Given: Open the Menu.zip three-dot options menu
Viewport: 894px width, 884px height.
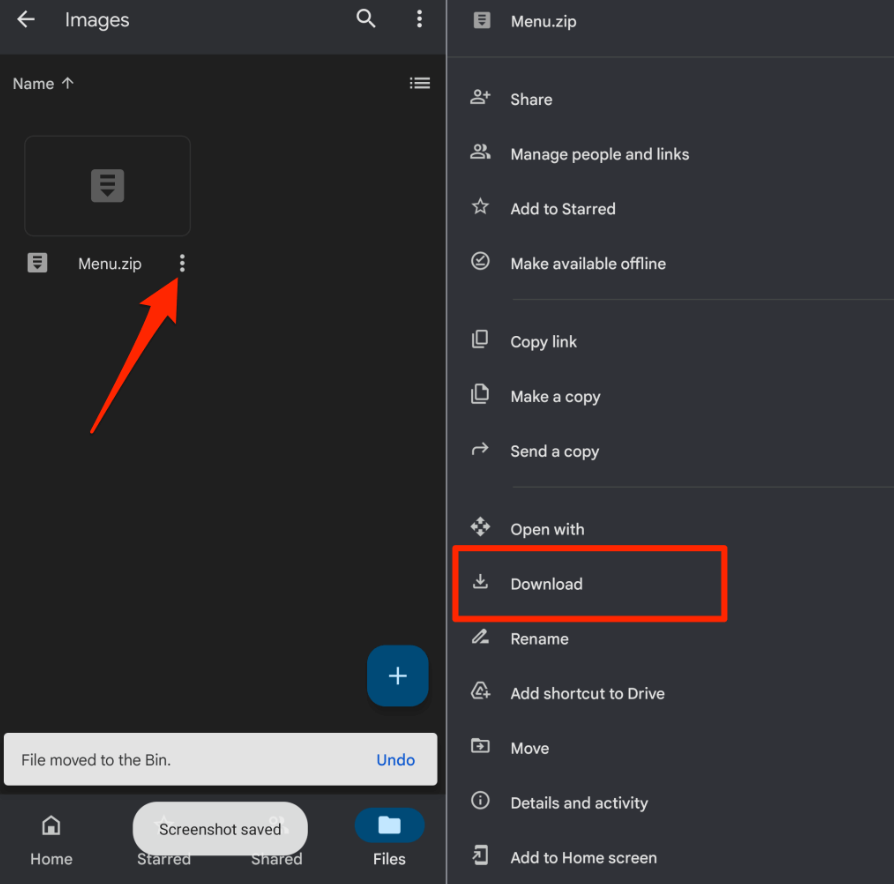Looking at the screenshot, I should coord(182,263).
